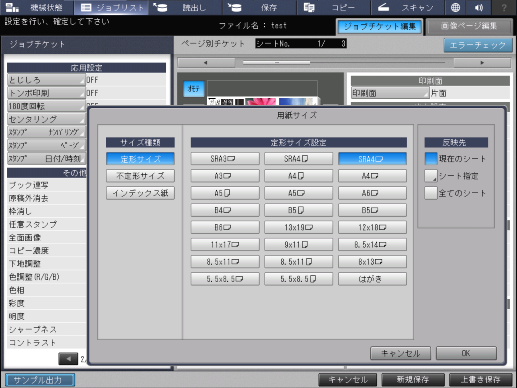Choose A4 portrait paper size
Viewport: 517px width, 388px height.
(x=299, y=176)
